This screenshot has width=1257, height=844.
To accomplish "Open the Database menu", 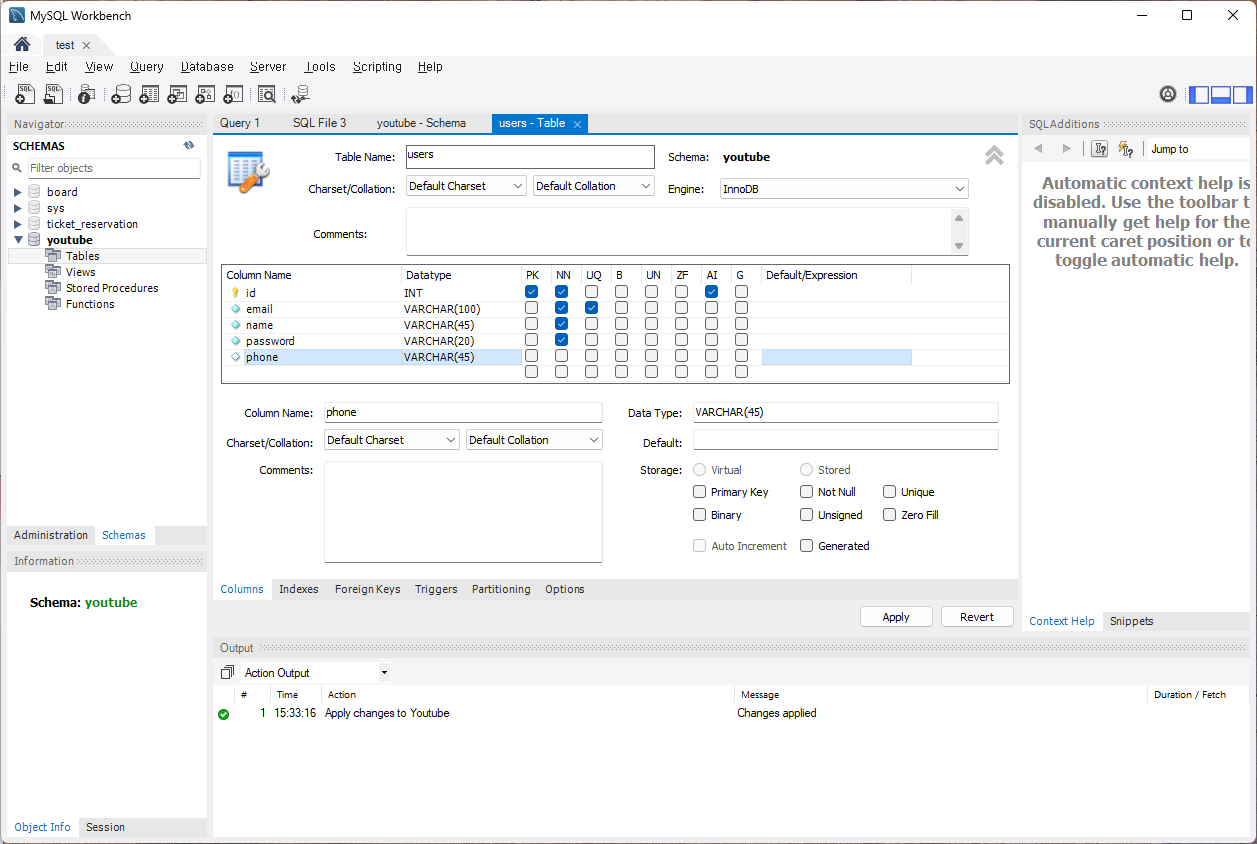I will tap(207, 67).
